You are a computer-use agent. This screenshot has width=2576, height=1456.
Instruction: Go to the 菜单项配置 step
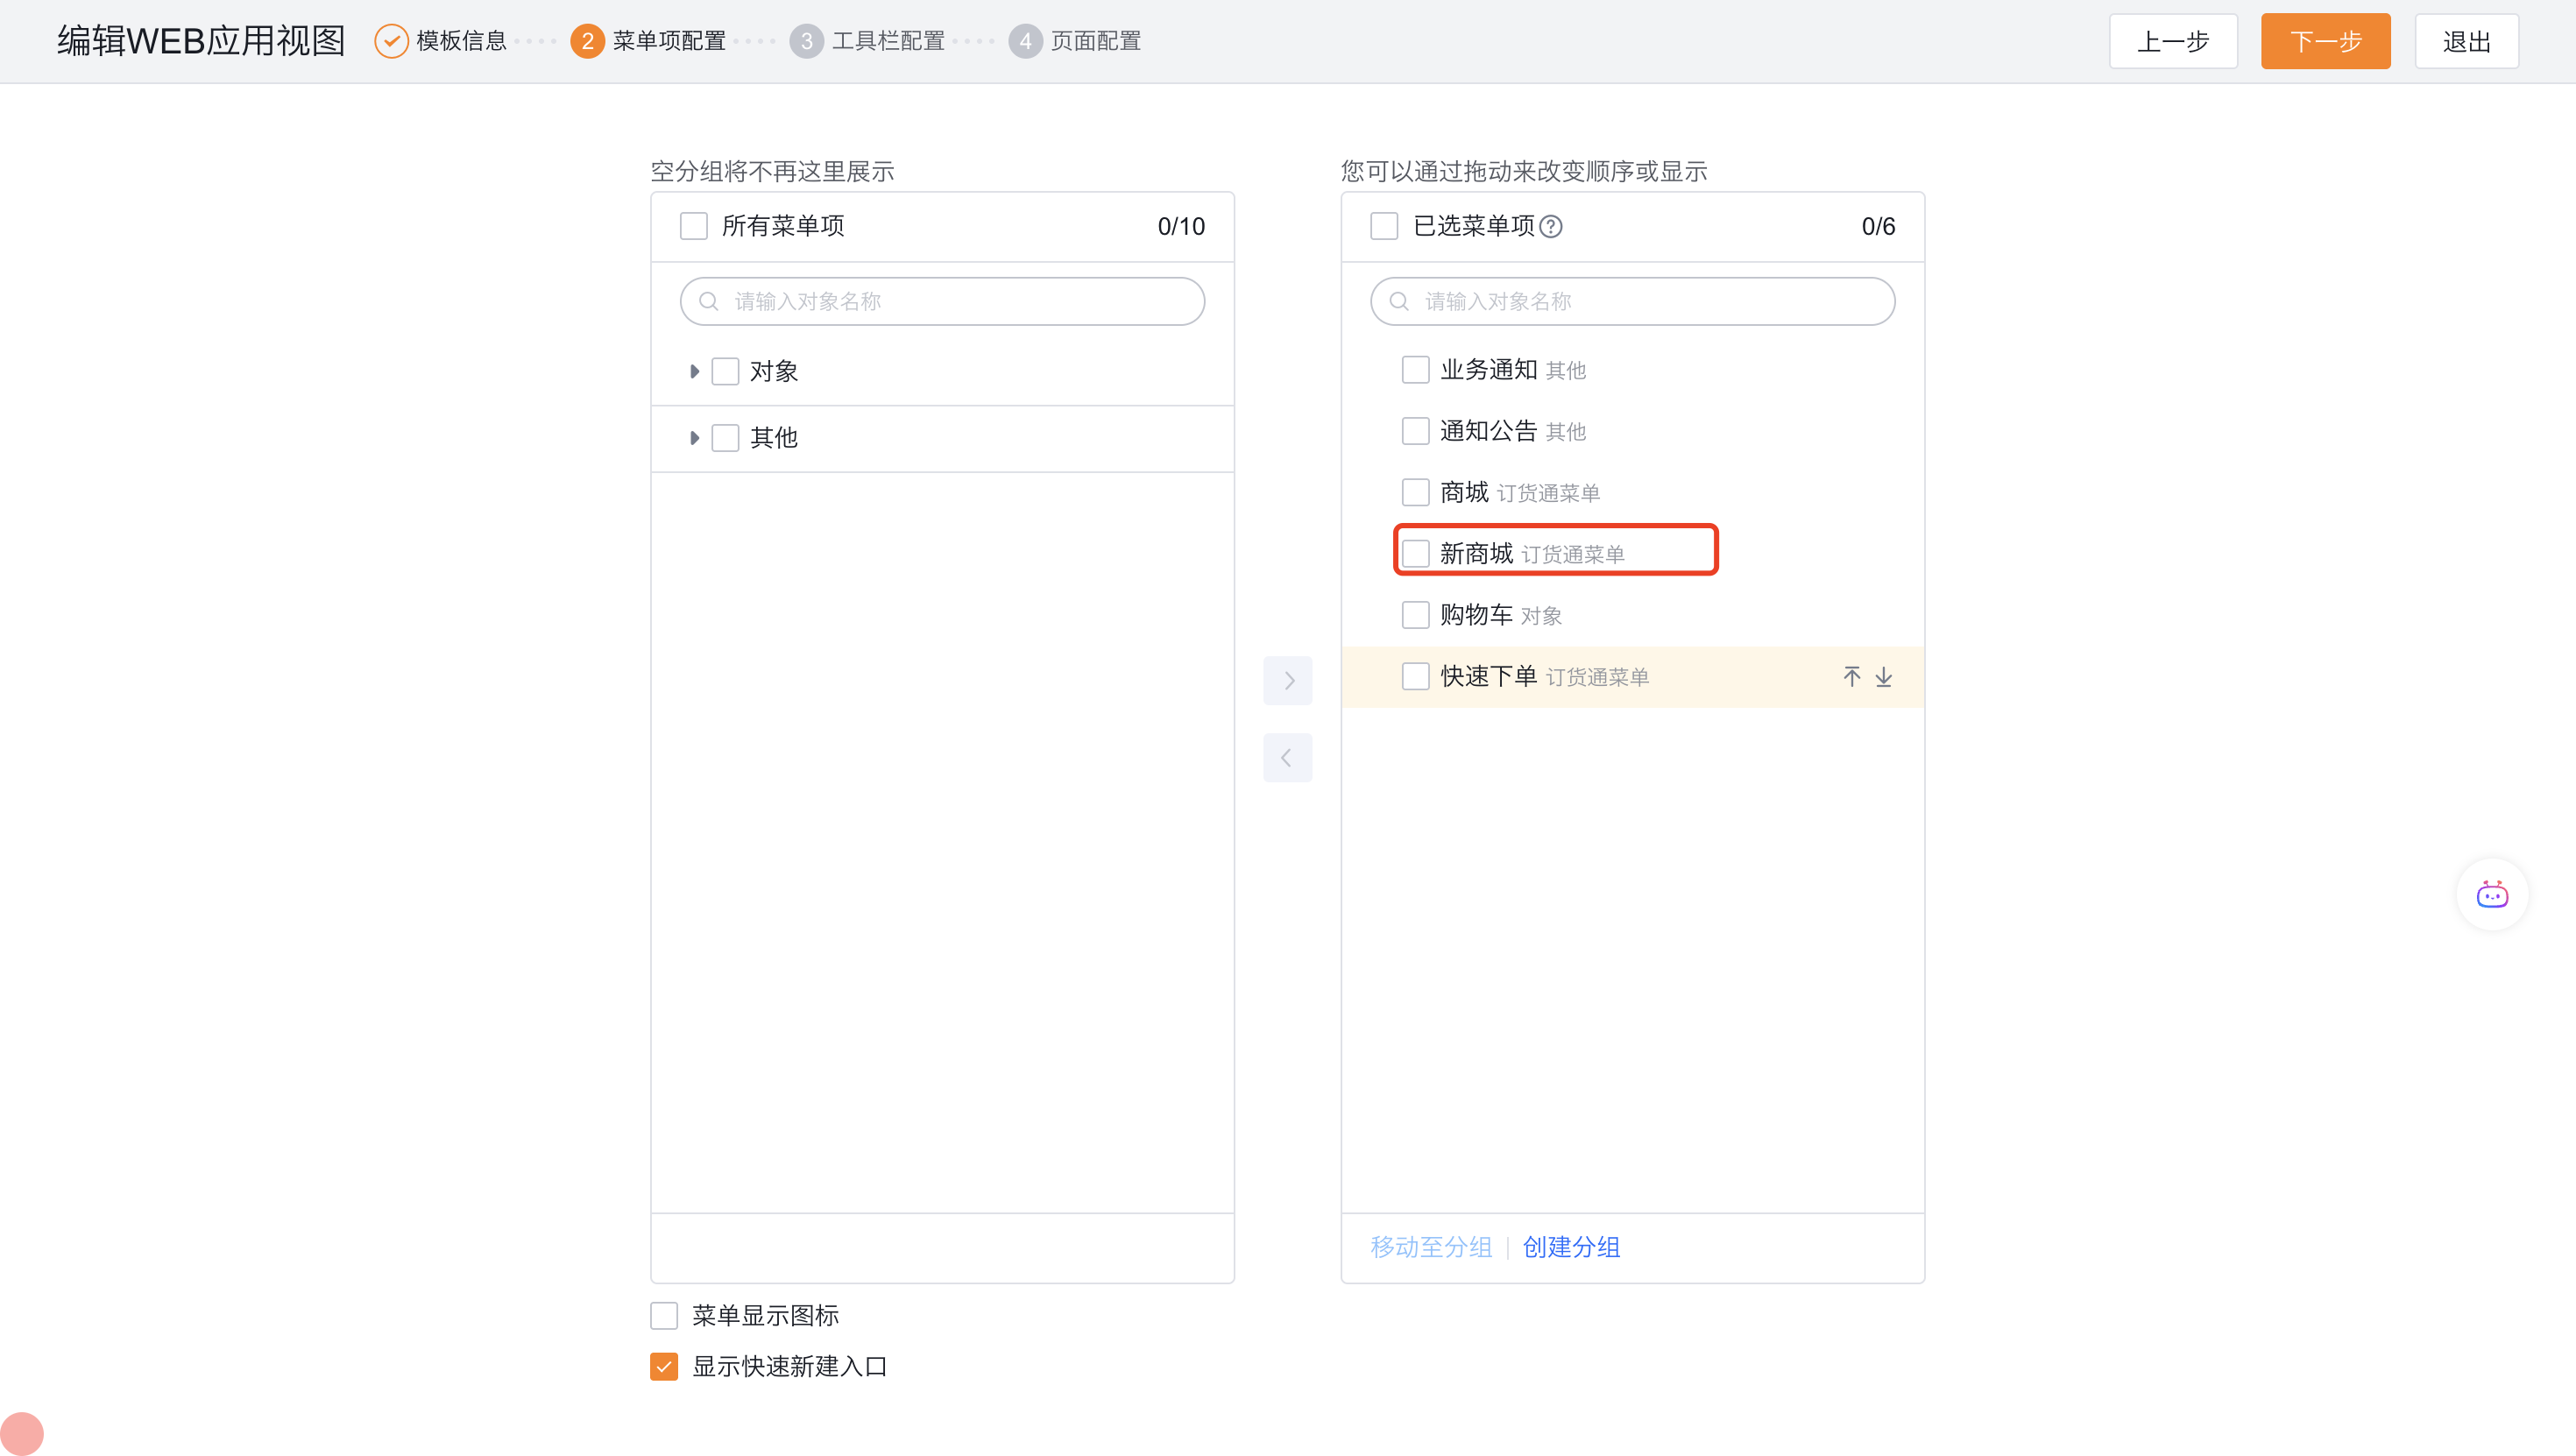coord(669,41)
